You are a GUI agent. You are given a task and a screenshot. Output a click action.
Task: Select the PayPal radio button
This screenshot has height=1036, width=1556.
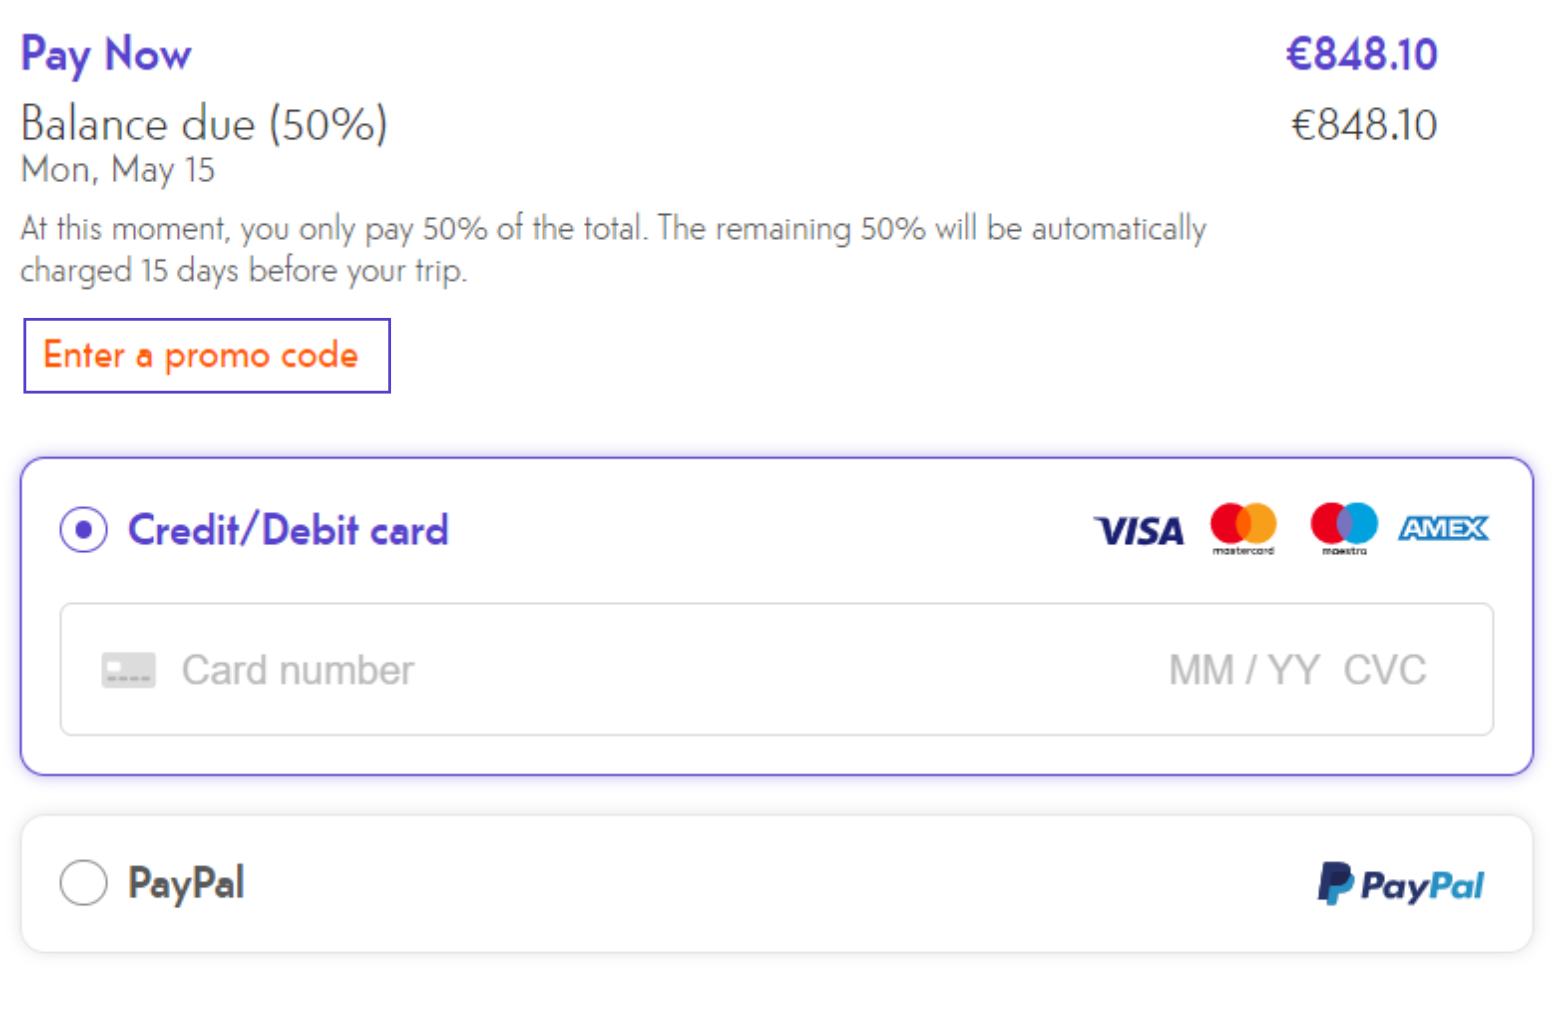point(84,883)
